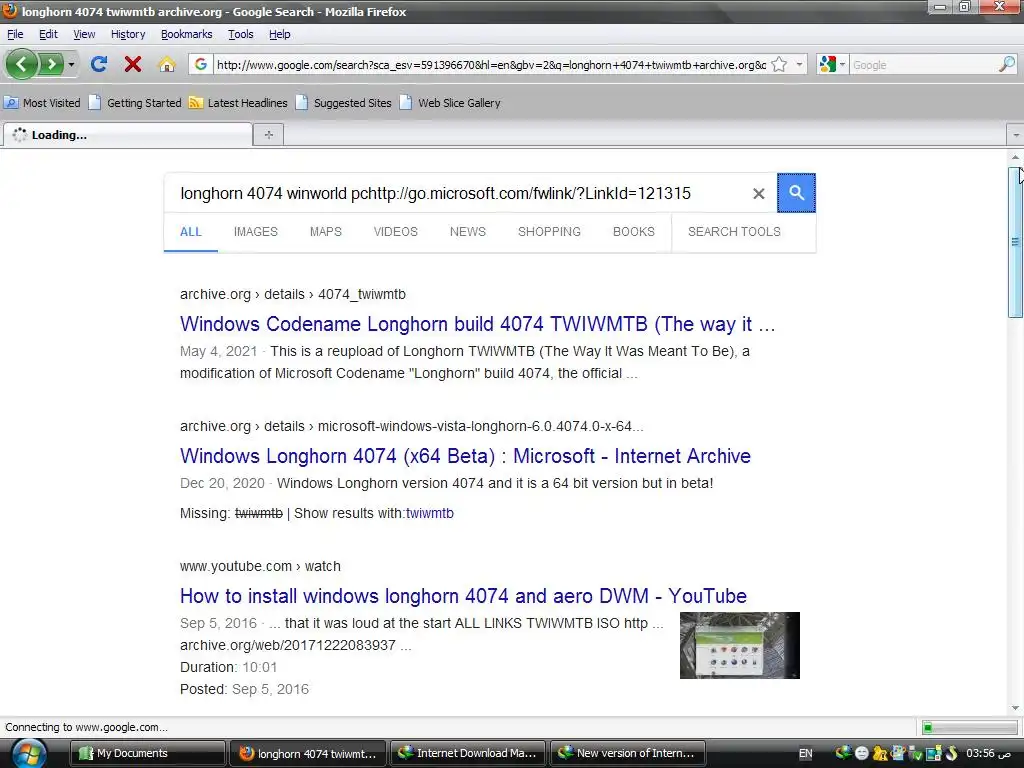Switch to the VIDEOS results tab
Screen dimensions: 1024x768
(x=395, y=232)
